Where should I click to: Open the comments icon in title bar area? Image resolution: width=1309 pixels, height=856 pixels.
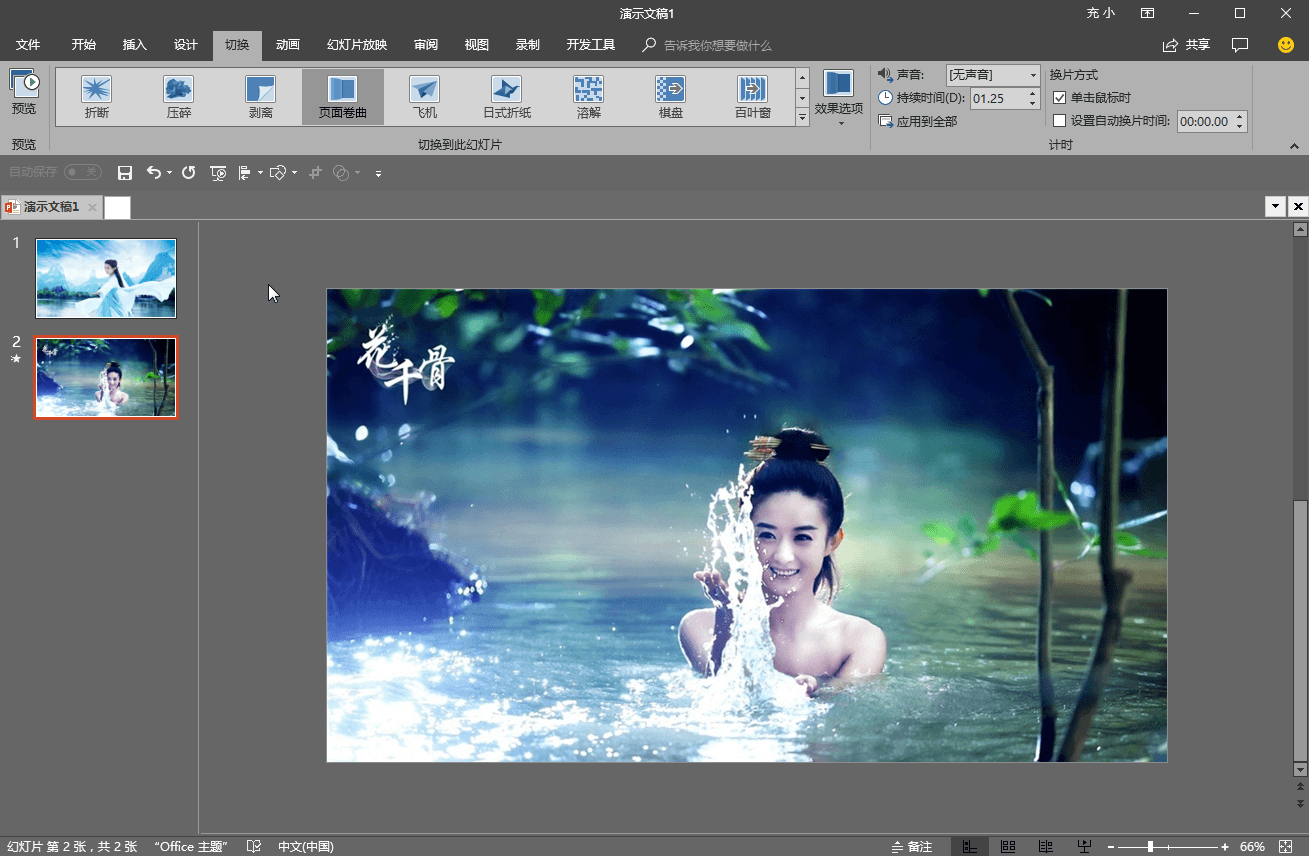click(1240, 45)
